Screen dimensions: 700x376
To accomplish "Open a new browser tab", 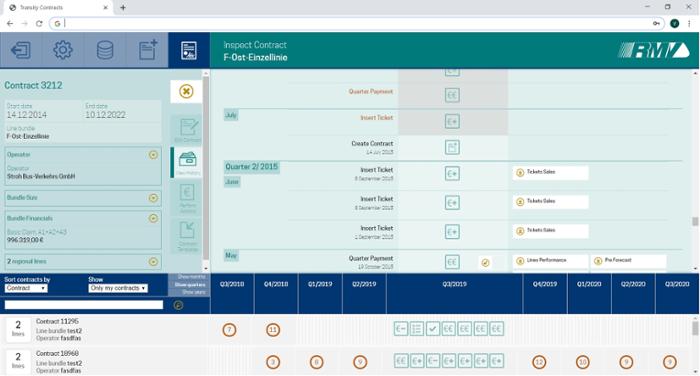I will [123, 8].
